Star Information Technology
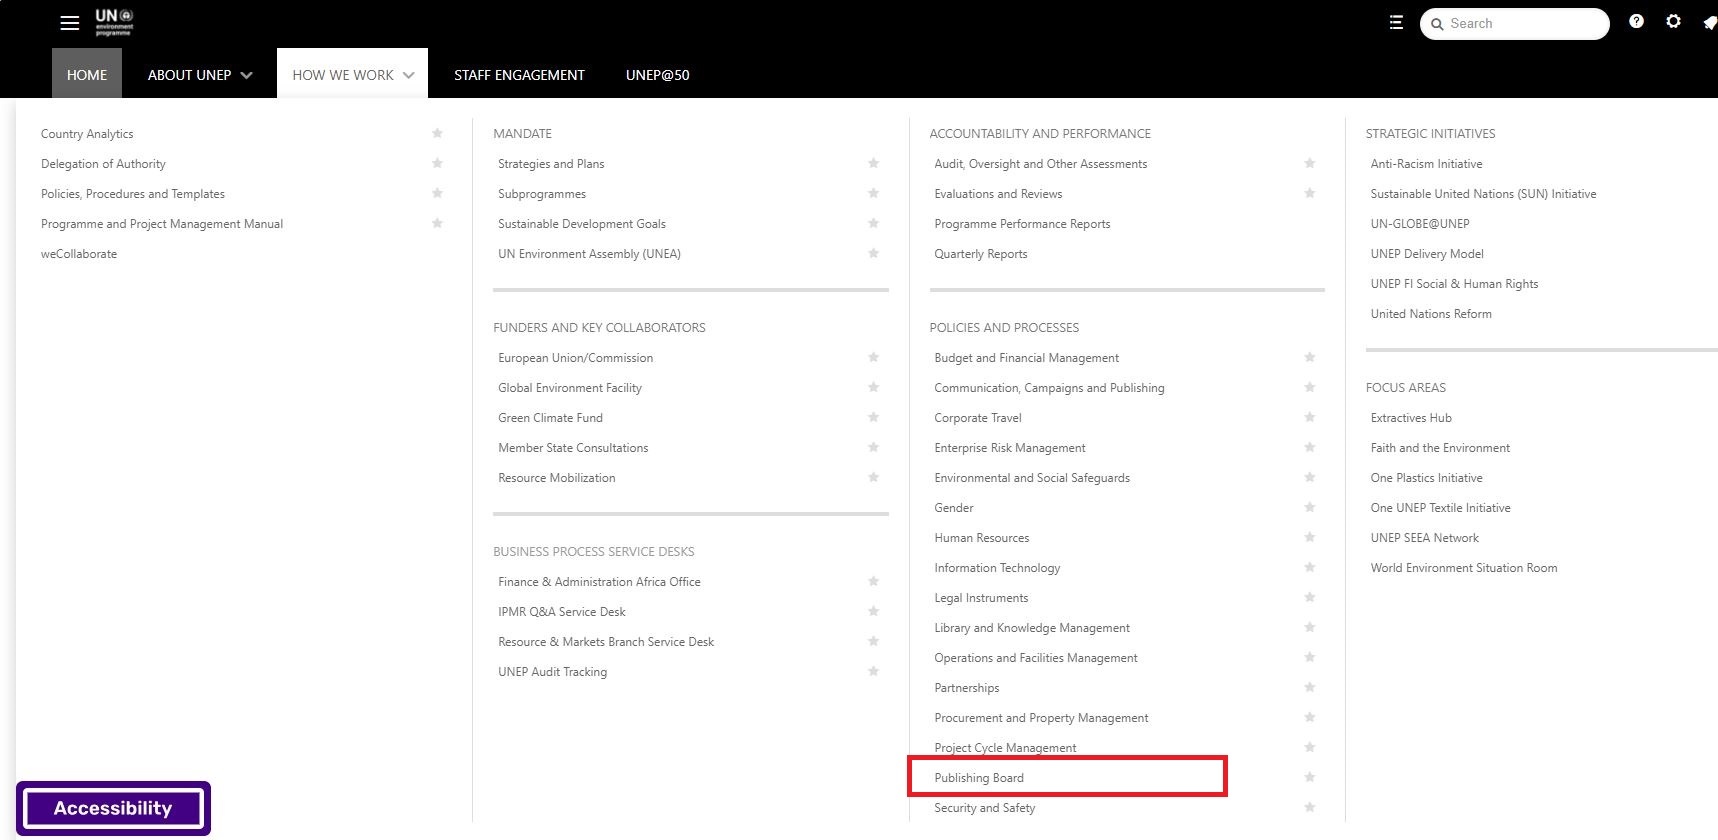 tap(1309, 567)
